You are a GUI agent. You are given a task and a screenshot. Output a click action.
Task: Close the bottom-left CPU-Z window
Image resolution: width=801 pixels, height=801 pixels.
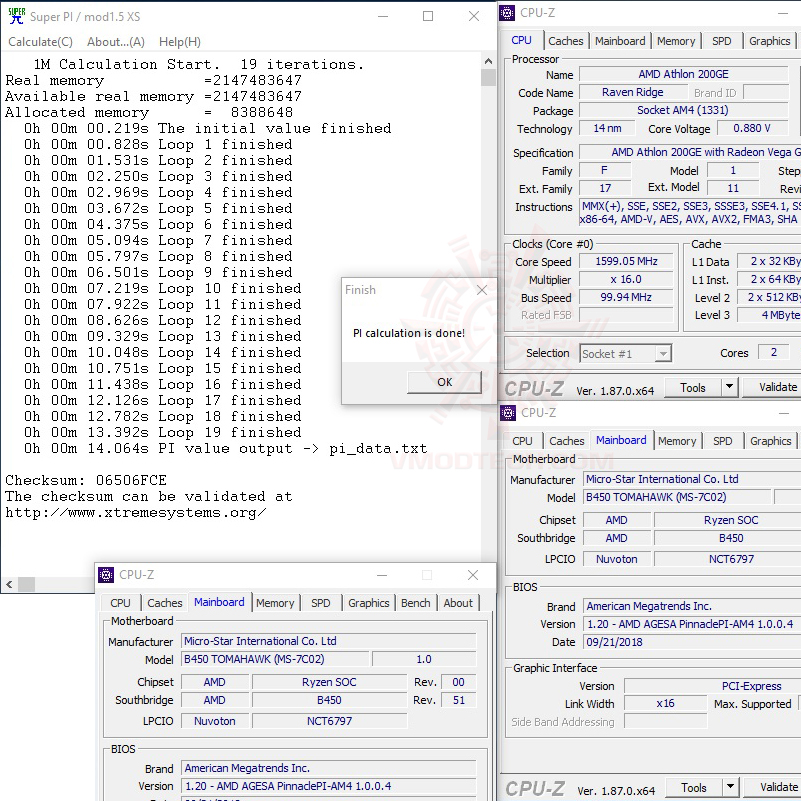[473, 575]
